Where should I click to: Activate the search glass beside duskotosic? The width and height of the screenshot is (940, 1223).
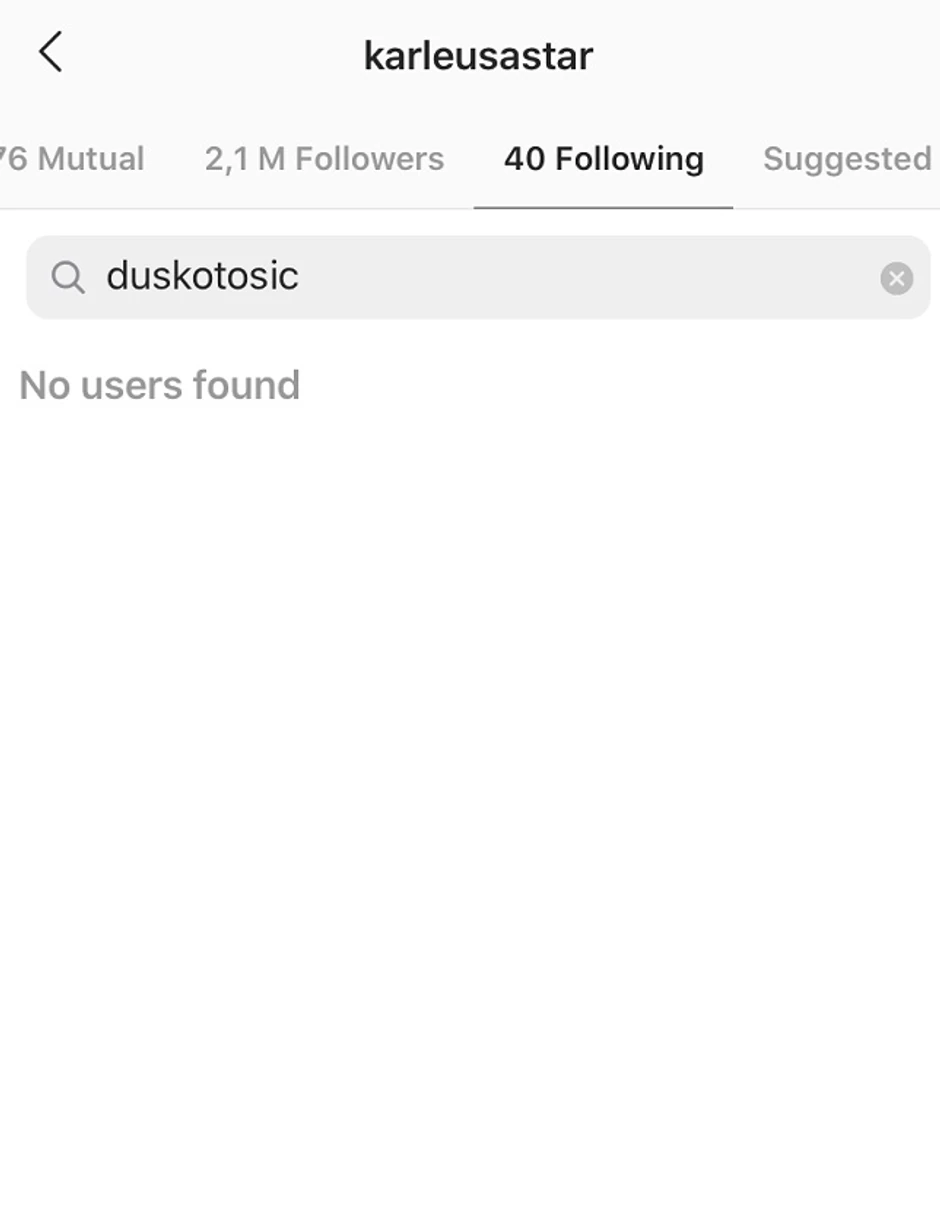[x=68, y=278]
